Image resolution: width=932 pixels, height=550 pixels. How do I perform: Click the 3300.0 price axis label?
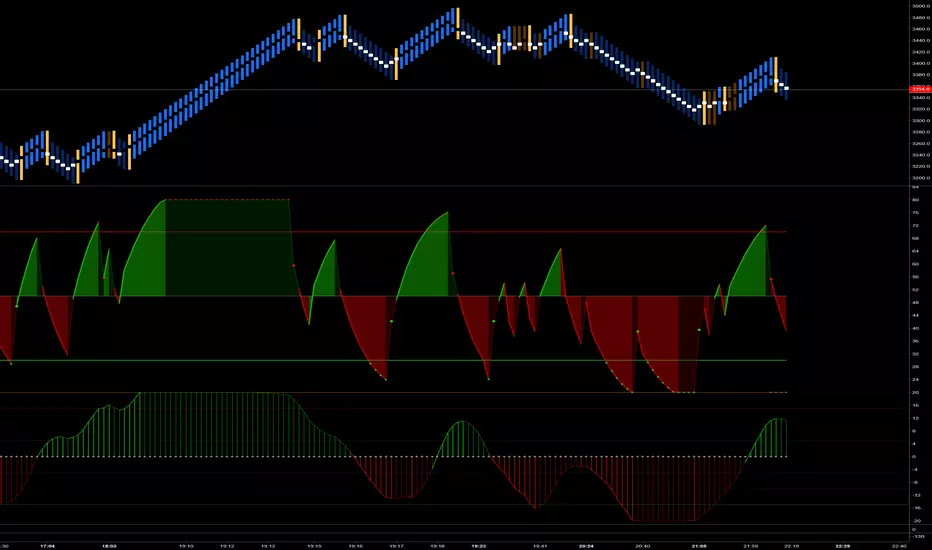click(921, 121)
